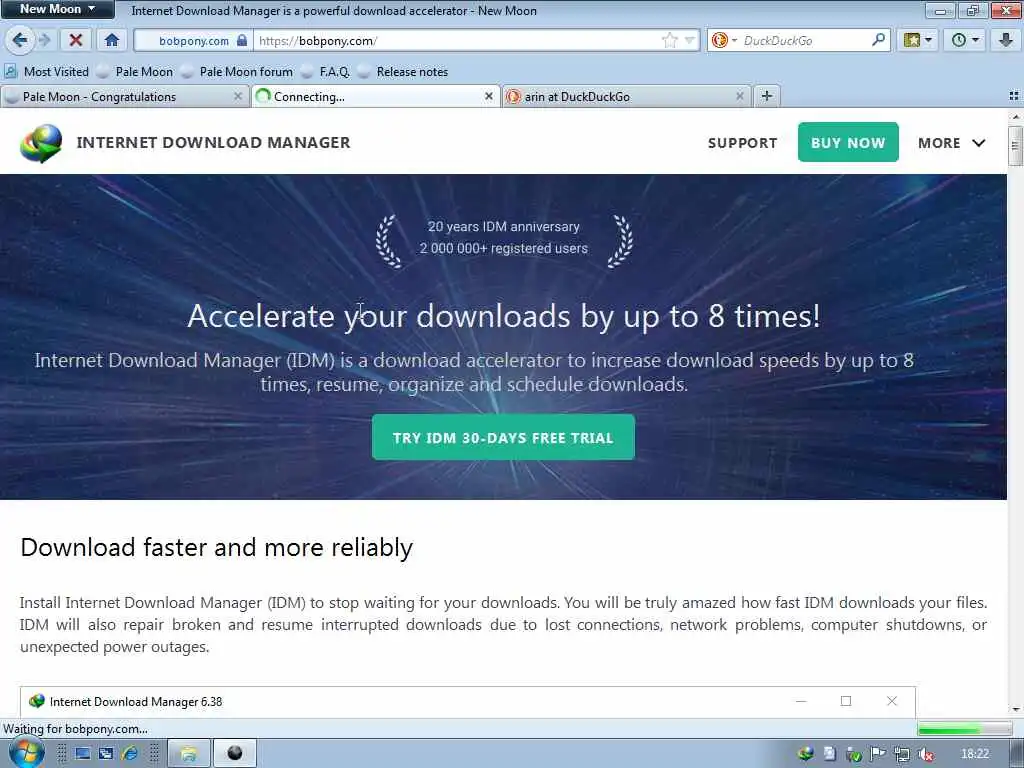This screenshot has height=768, width=1024.
Task: Go to the Home page icon
Action: [112, 40]
